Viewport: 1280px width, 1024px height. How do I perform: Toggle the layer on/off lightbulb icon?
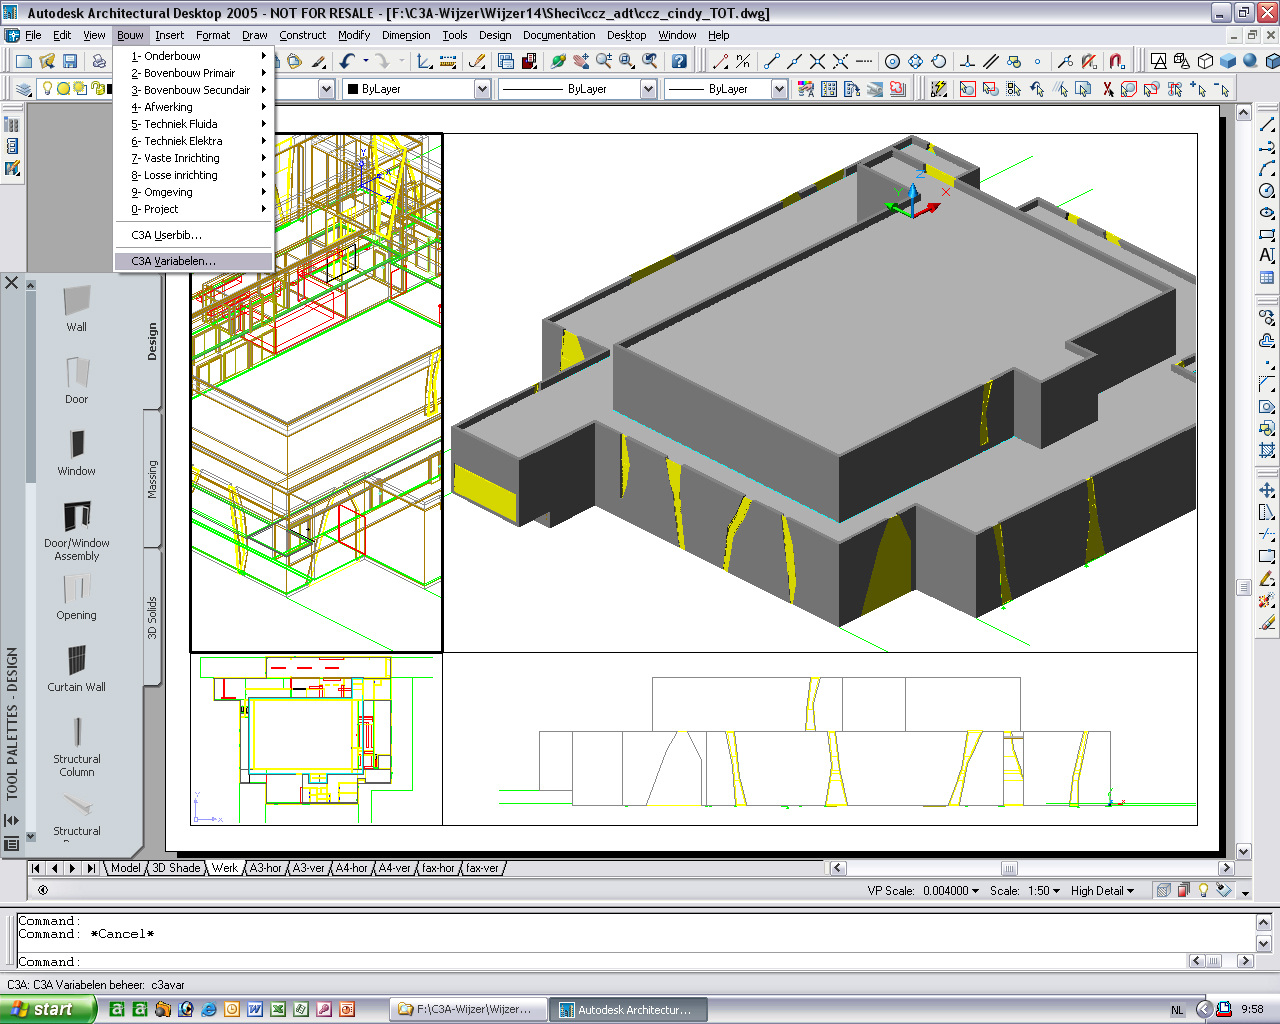tap(46, 88)
